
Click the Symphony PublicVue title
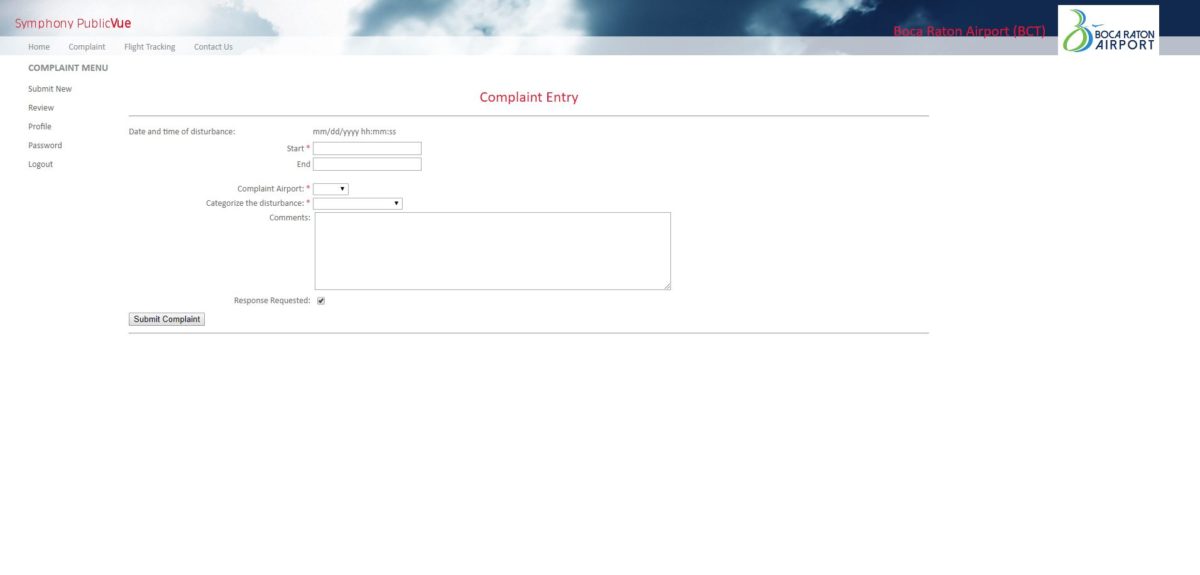coord(73,23)
